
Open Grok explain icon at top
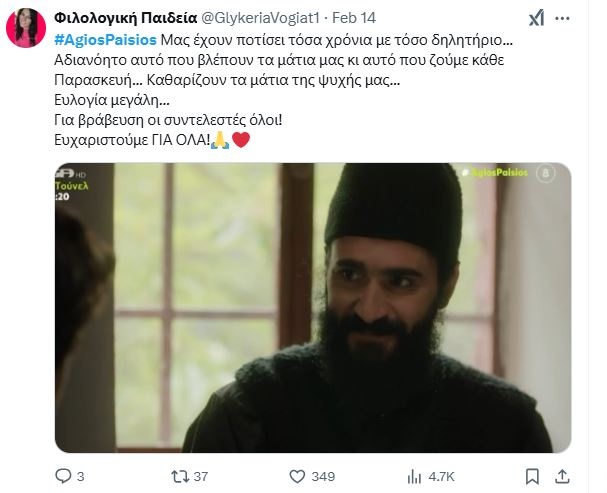click(x=537, y=18)
